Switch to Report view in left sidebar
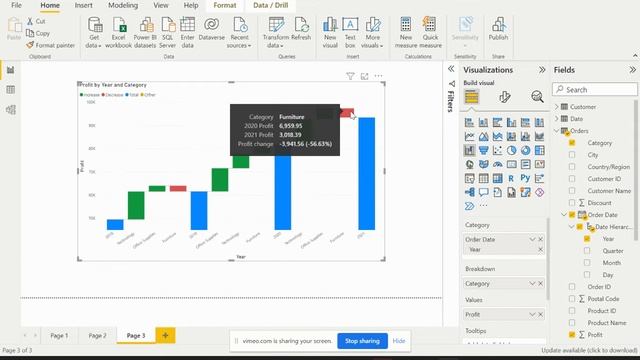Viewport: 640px width, 360px height. coord(11,70)
